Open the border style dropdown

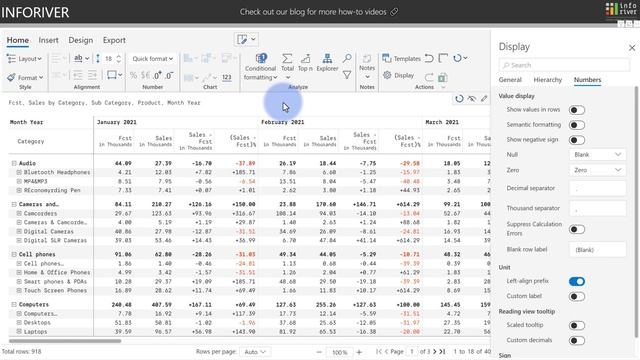tap(114, 75)
